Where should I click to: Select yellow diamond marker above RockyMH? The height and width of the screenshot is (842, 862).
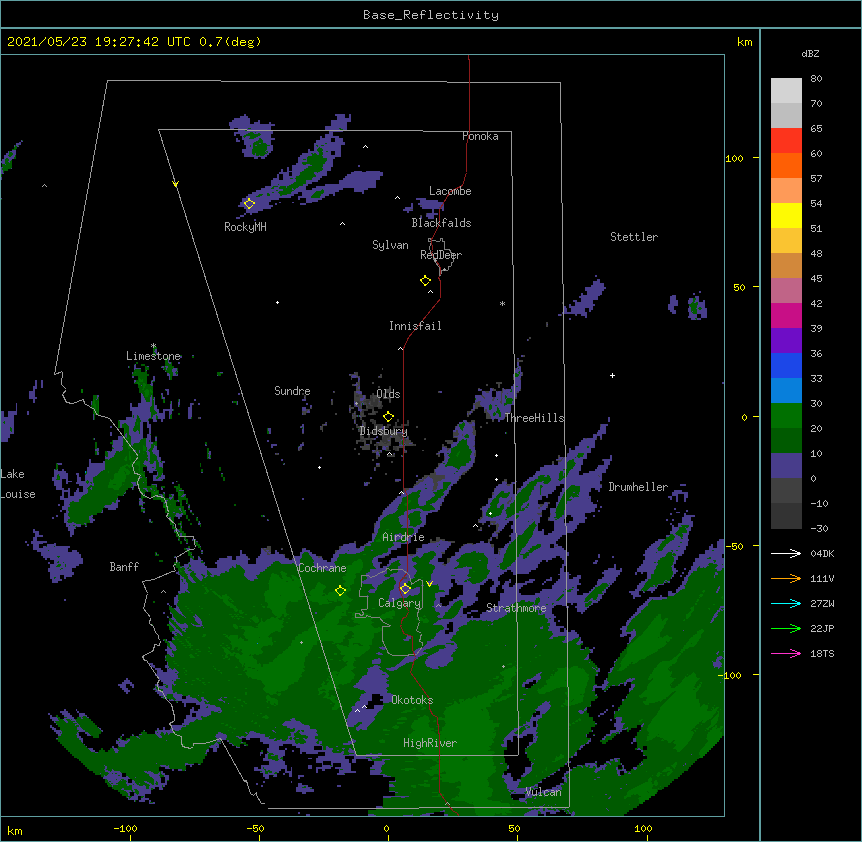[249, 204]
